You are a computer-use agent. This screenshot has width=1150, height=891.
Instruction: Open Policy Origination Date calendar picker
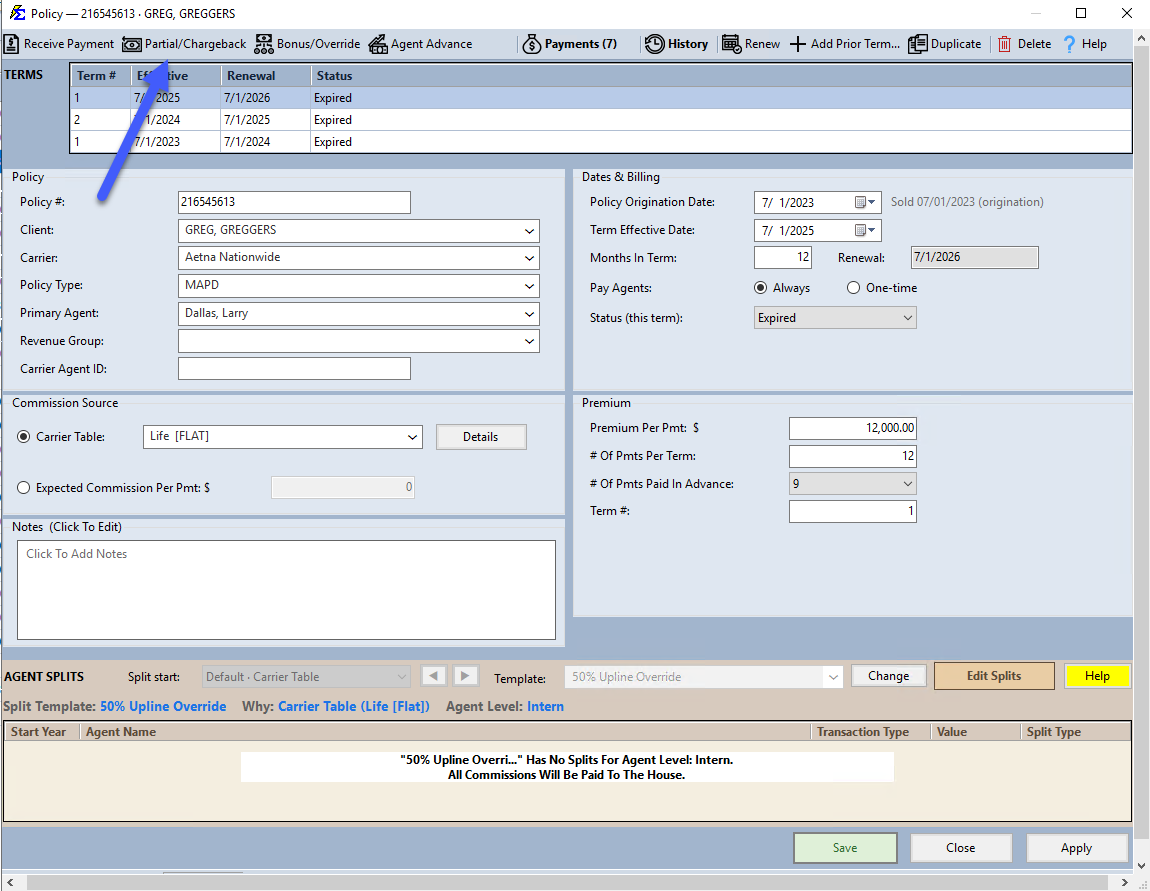(x=865, y=202)
